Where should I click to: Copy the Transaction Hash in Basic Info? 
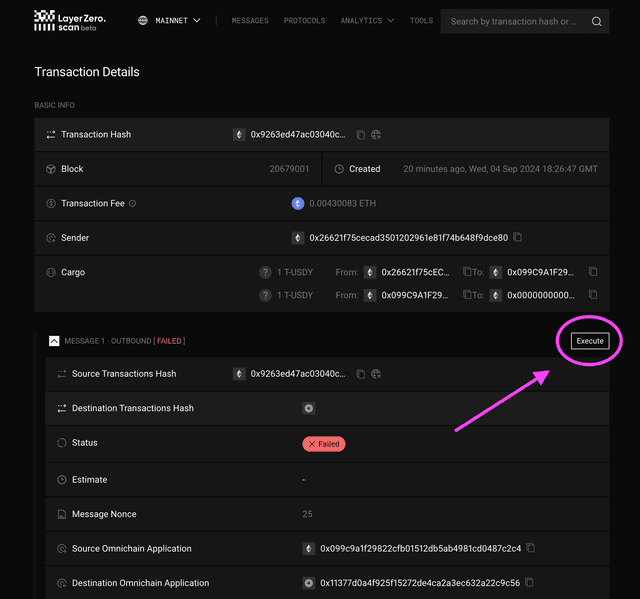361,135
